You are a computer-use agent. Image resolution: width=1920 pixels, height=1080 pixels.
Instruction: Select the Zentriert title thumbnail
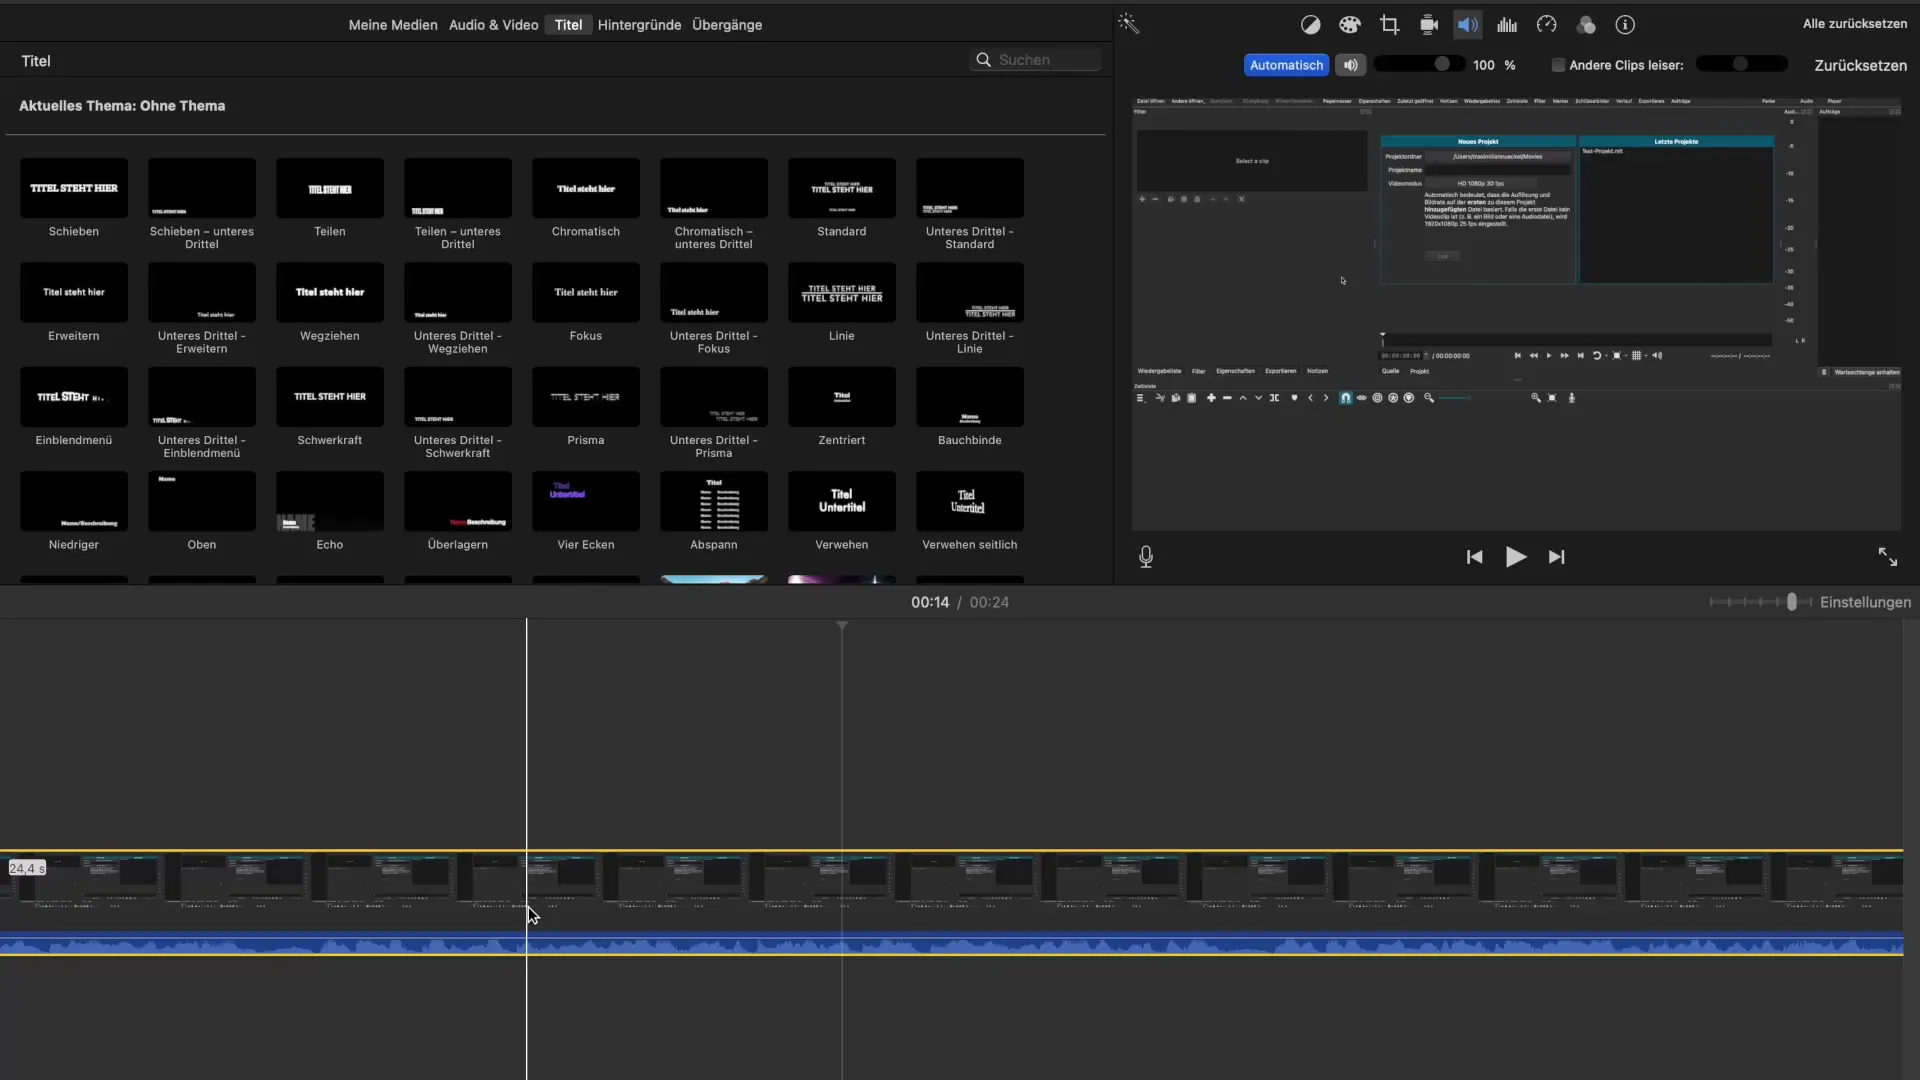coord(842,397)
